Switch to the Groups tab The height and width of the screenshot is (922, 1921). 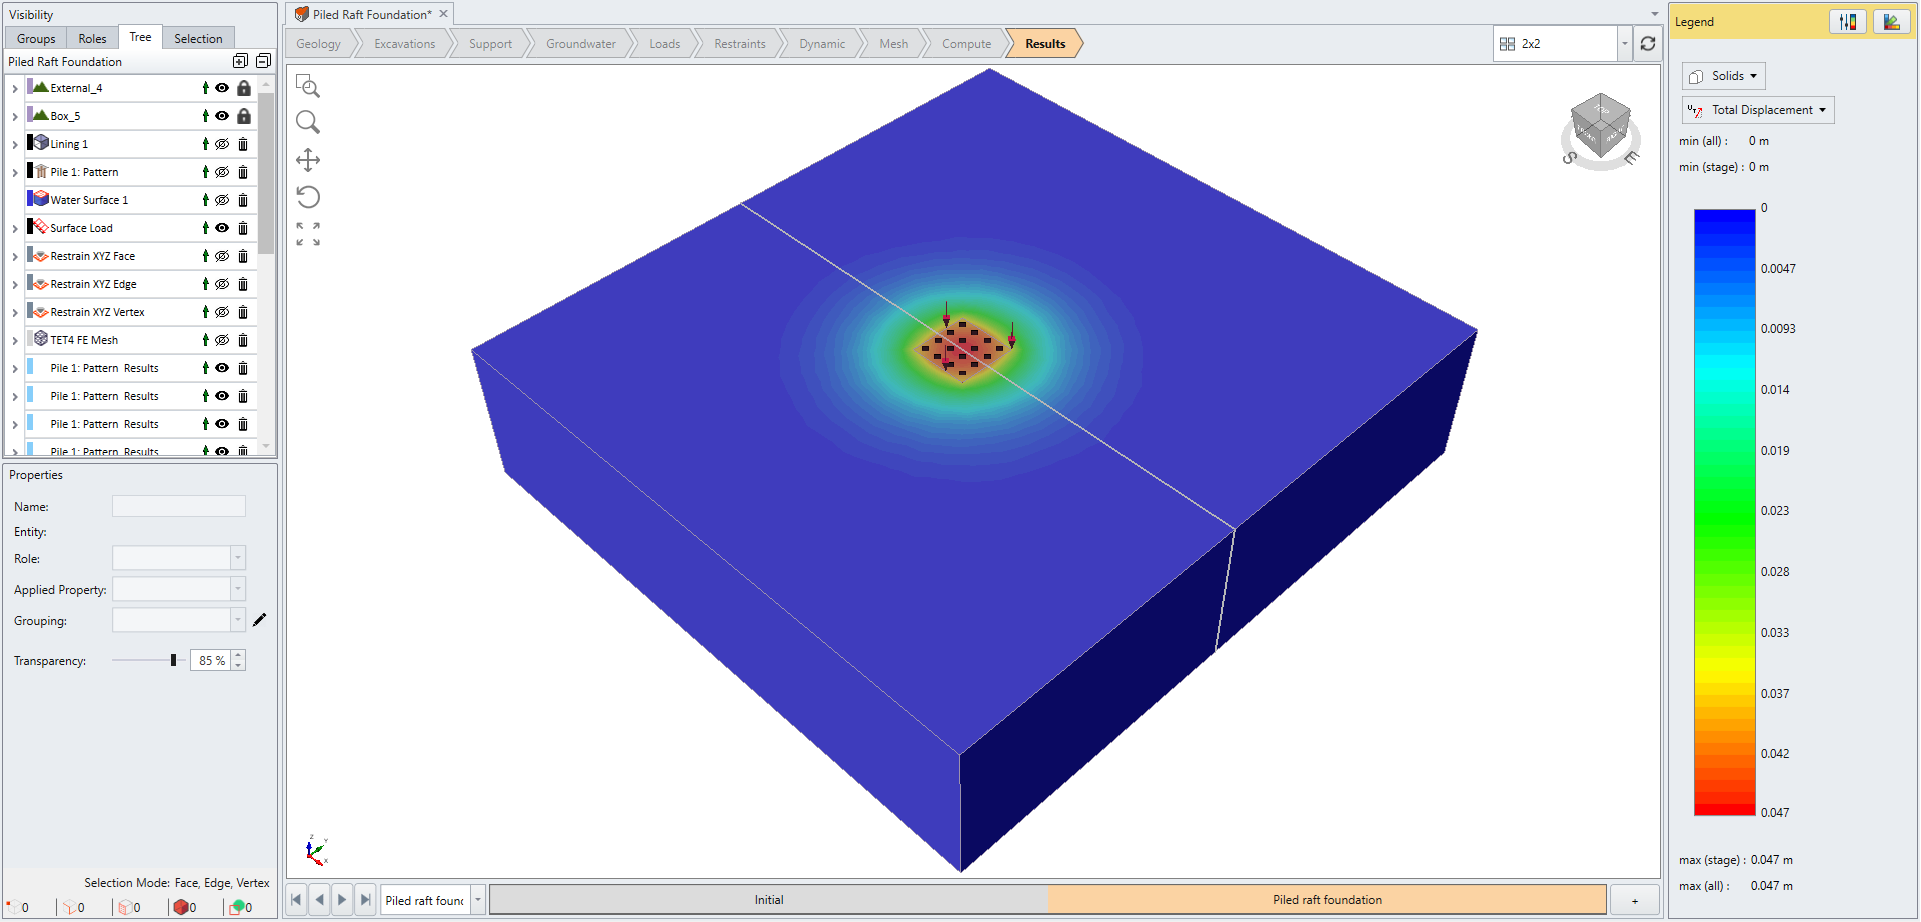click(36, 39)
